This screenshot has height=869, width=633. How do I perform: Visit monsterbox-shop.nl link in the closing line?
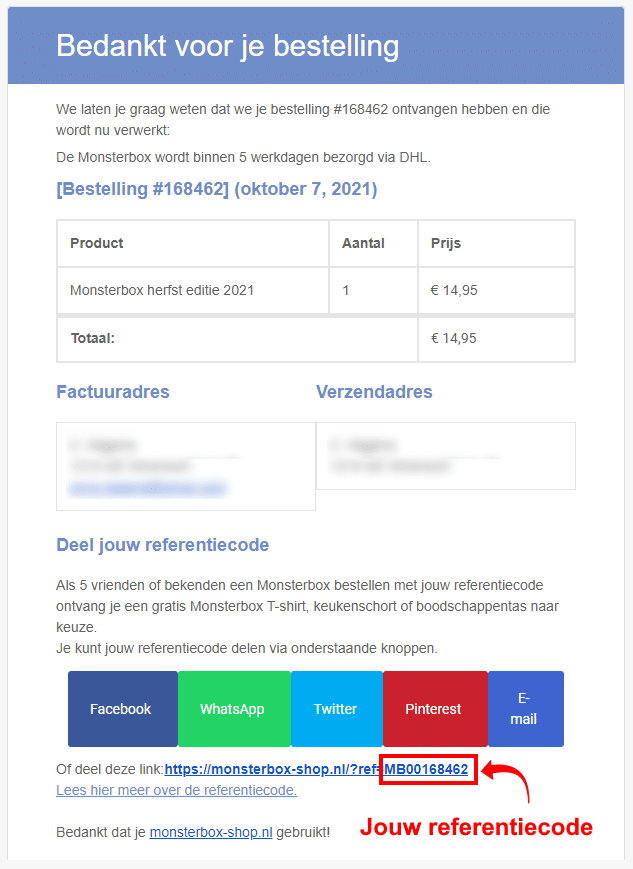pyautogui.click(x=211, y=831)
